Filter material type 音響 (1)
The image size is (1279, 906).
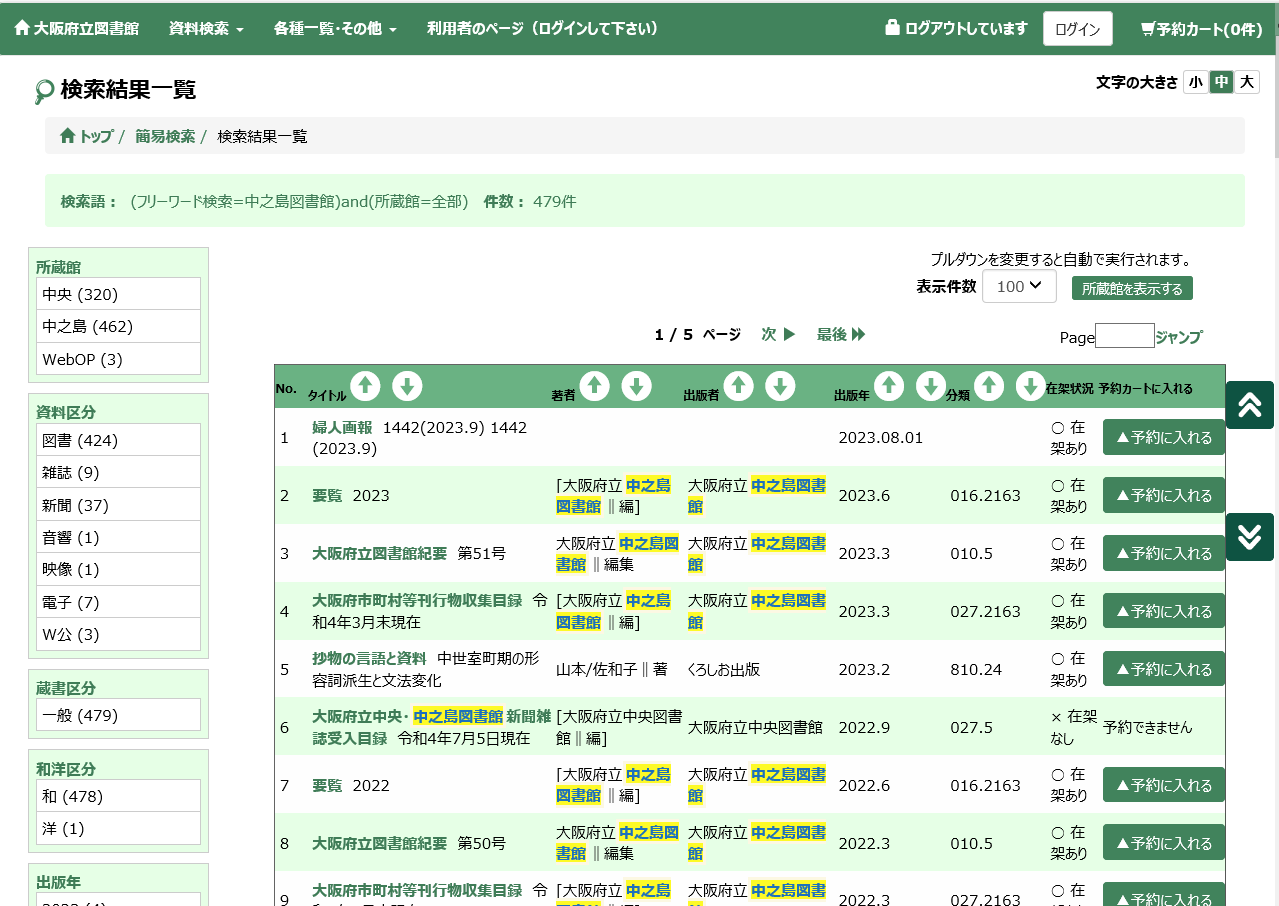119,537
